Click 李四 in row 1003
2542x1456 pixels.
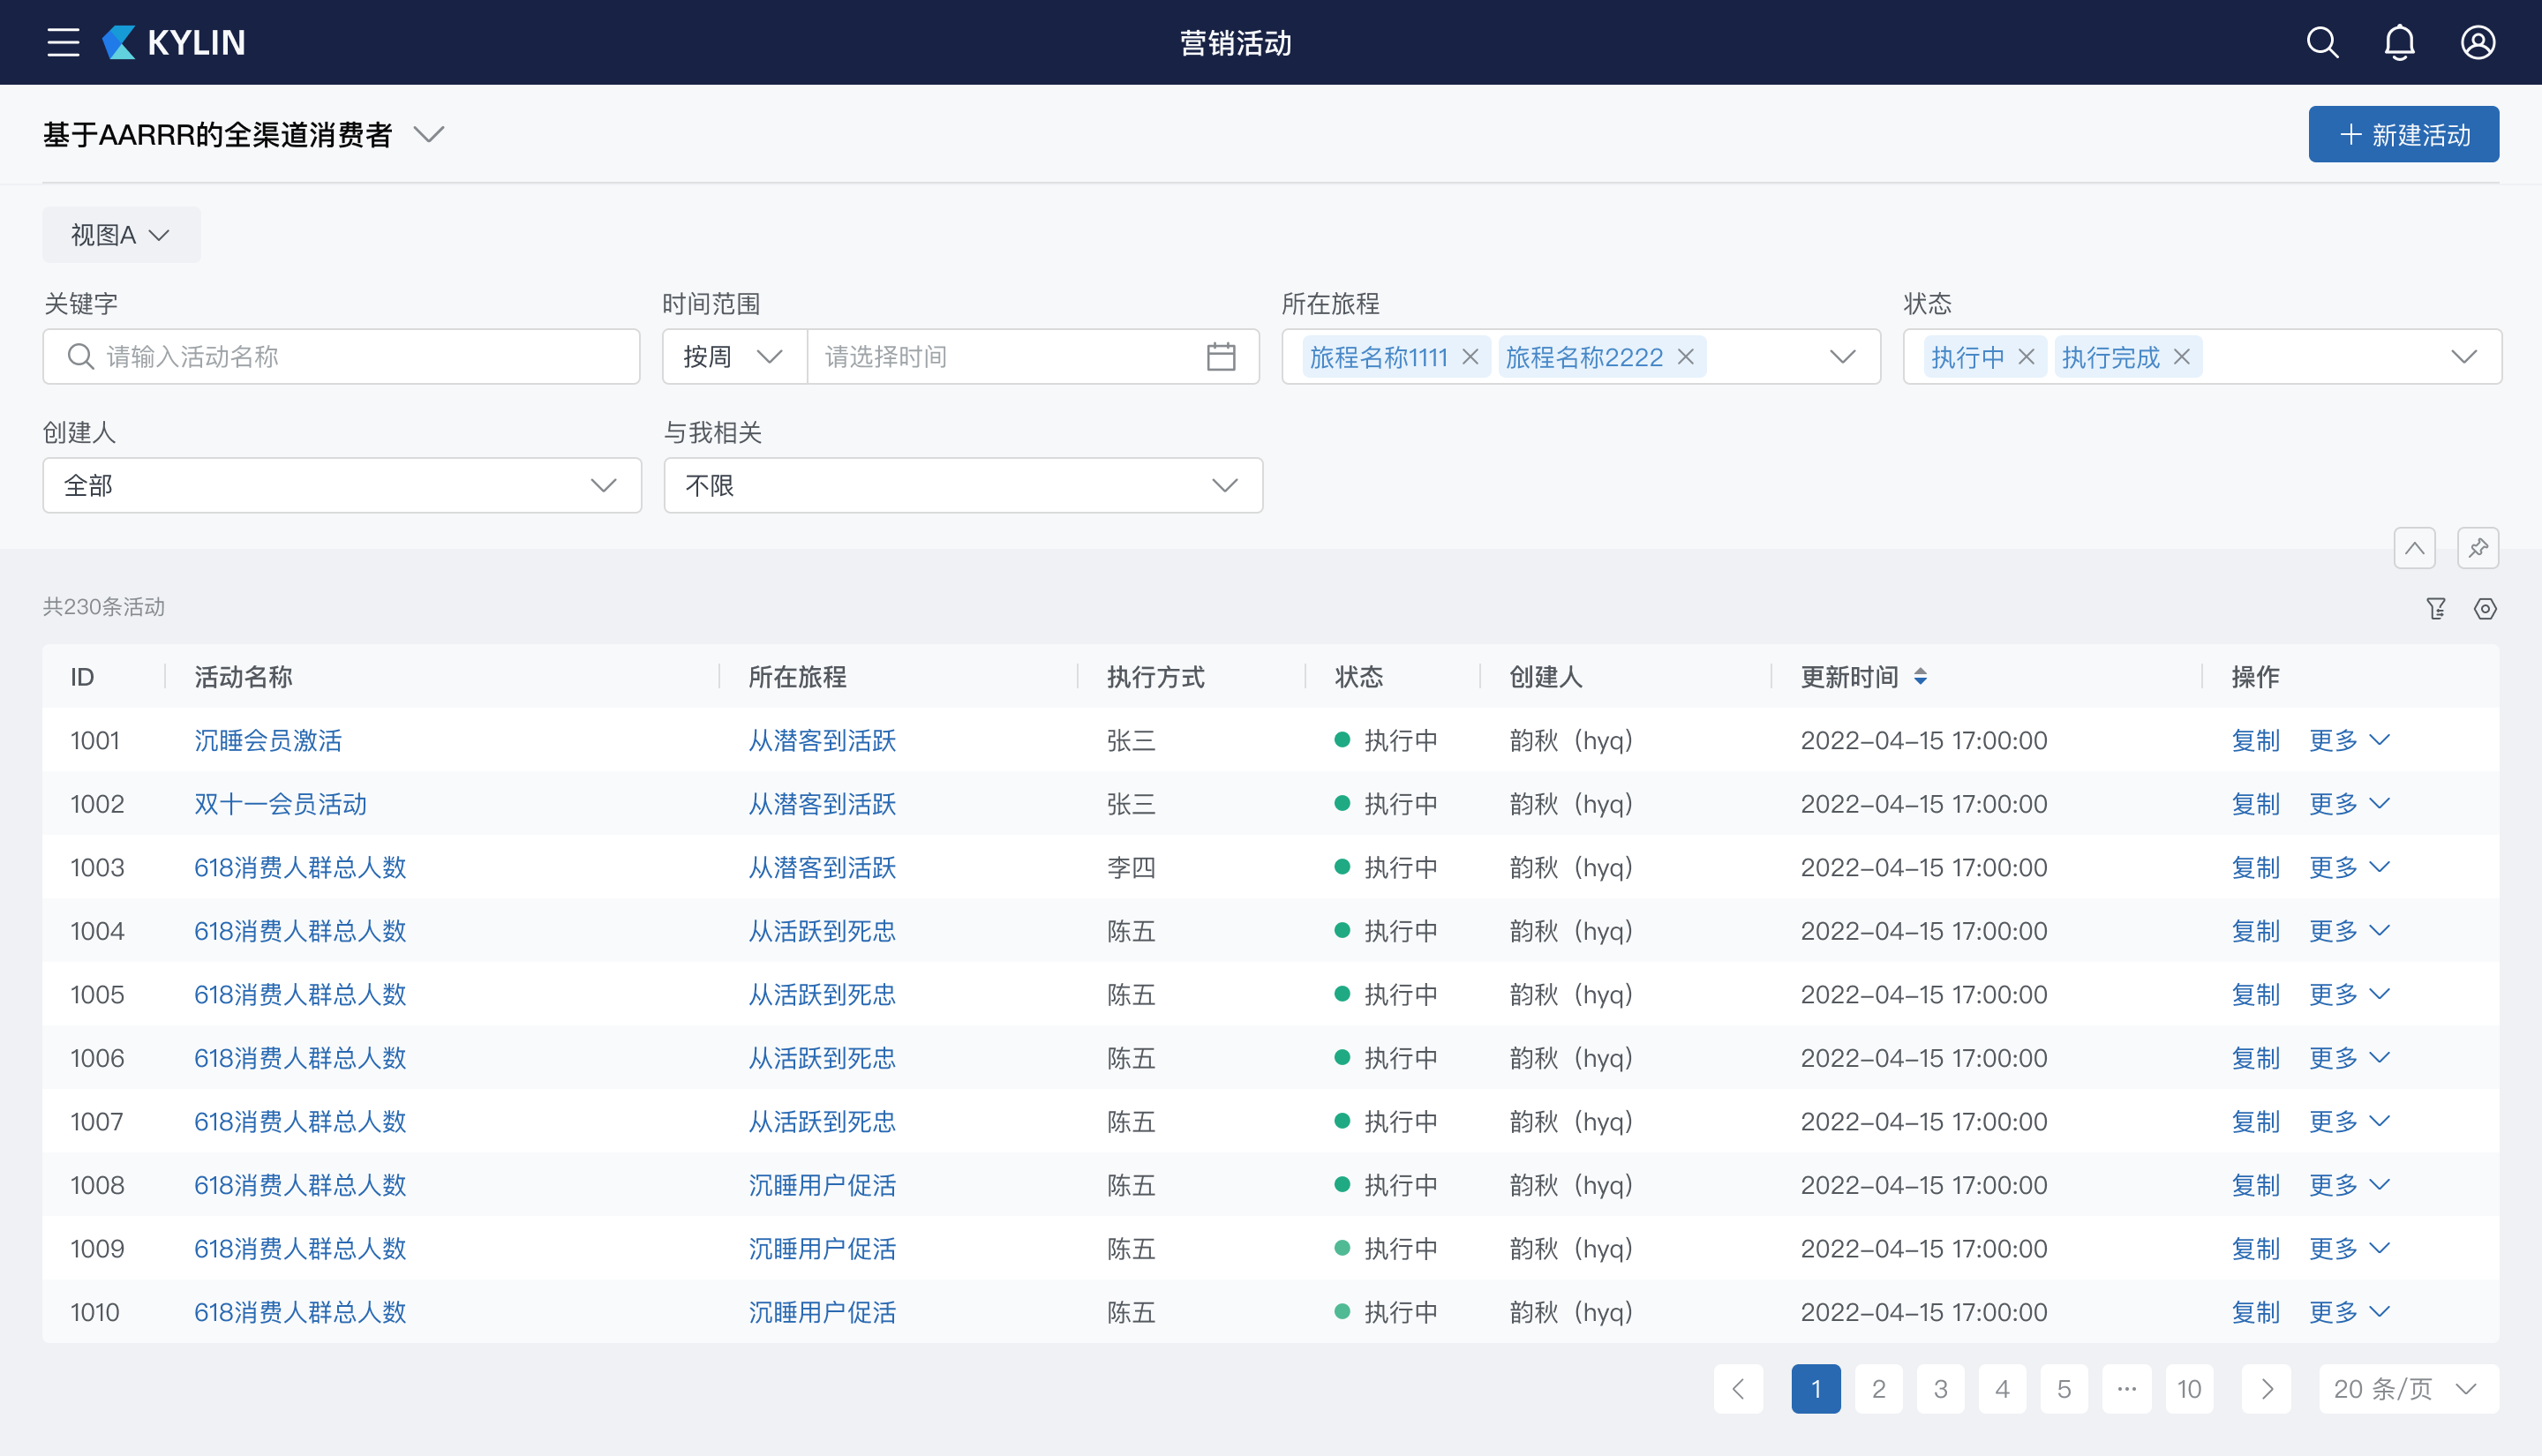1131,867
